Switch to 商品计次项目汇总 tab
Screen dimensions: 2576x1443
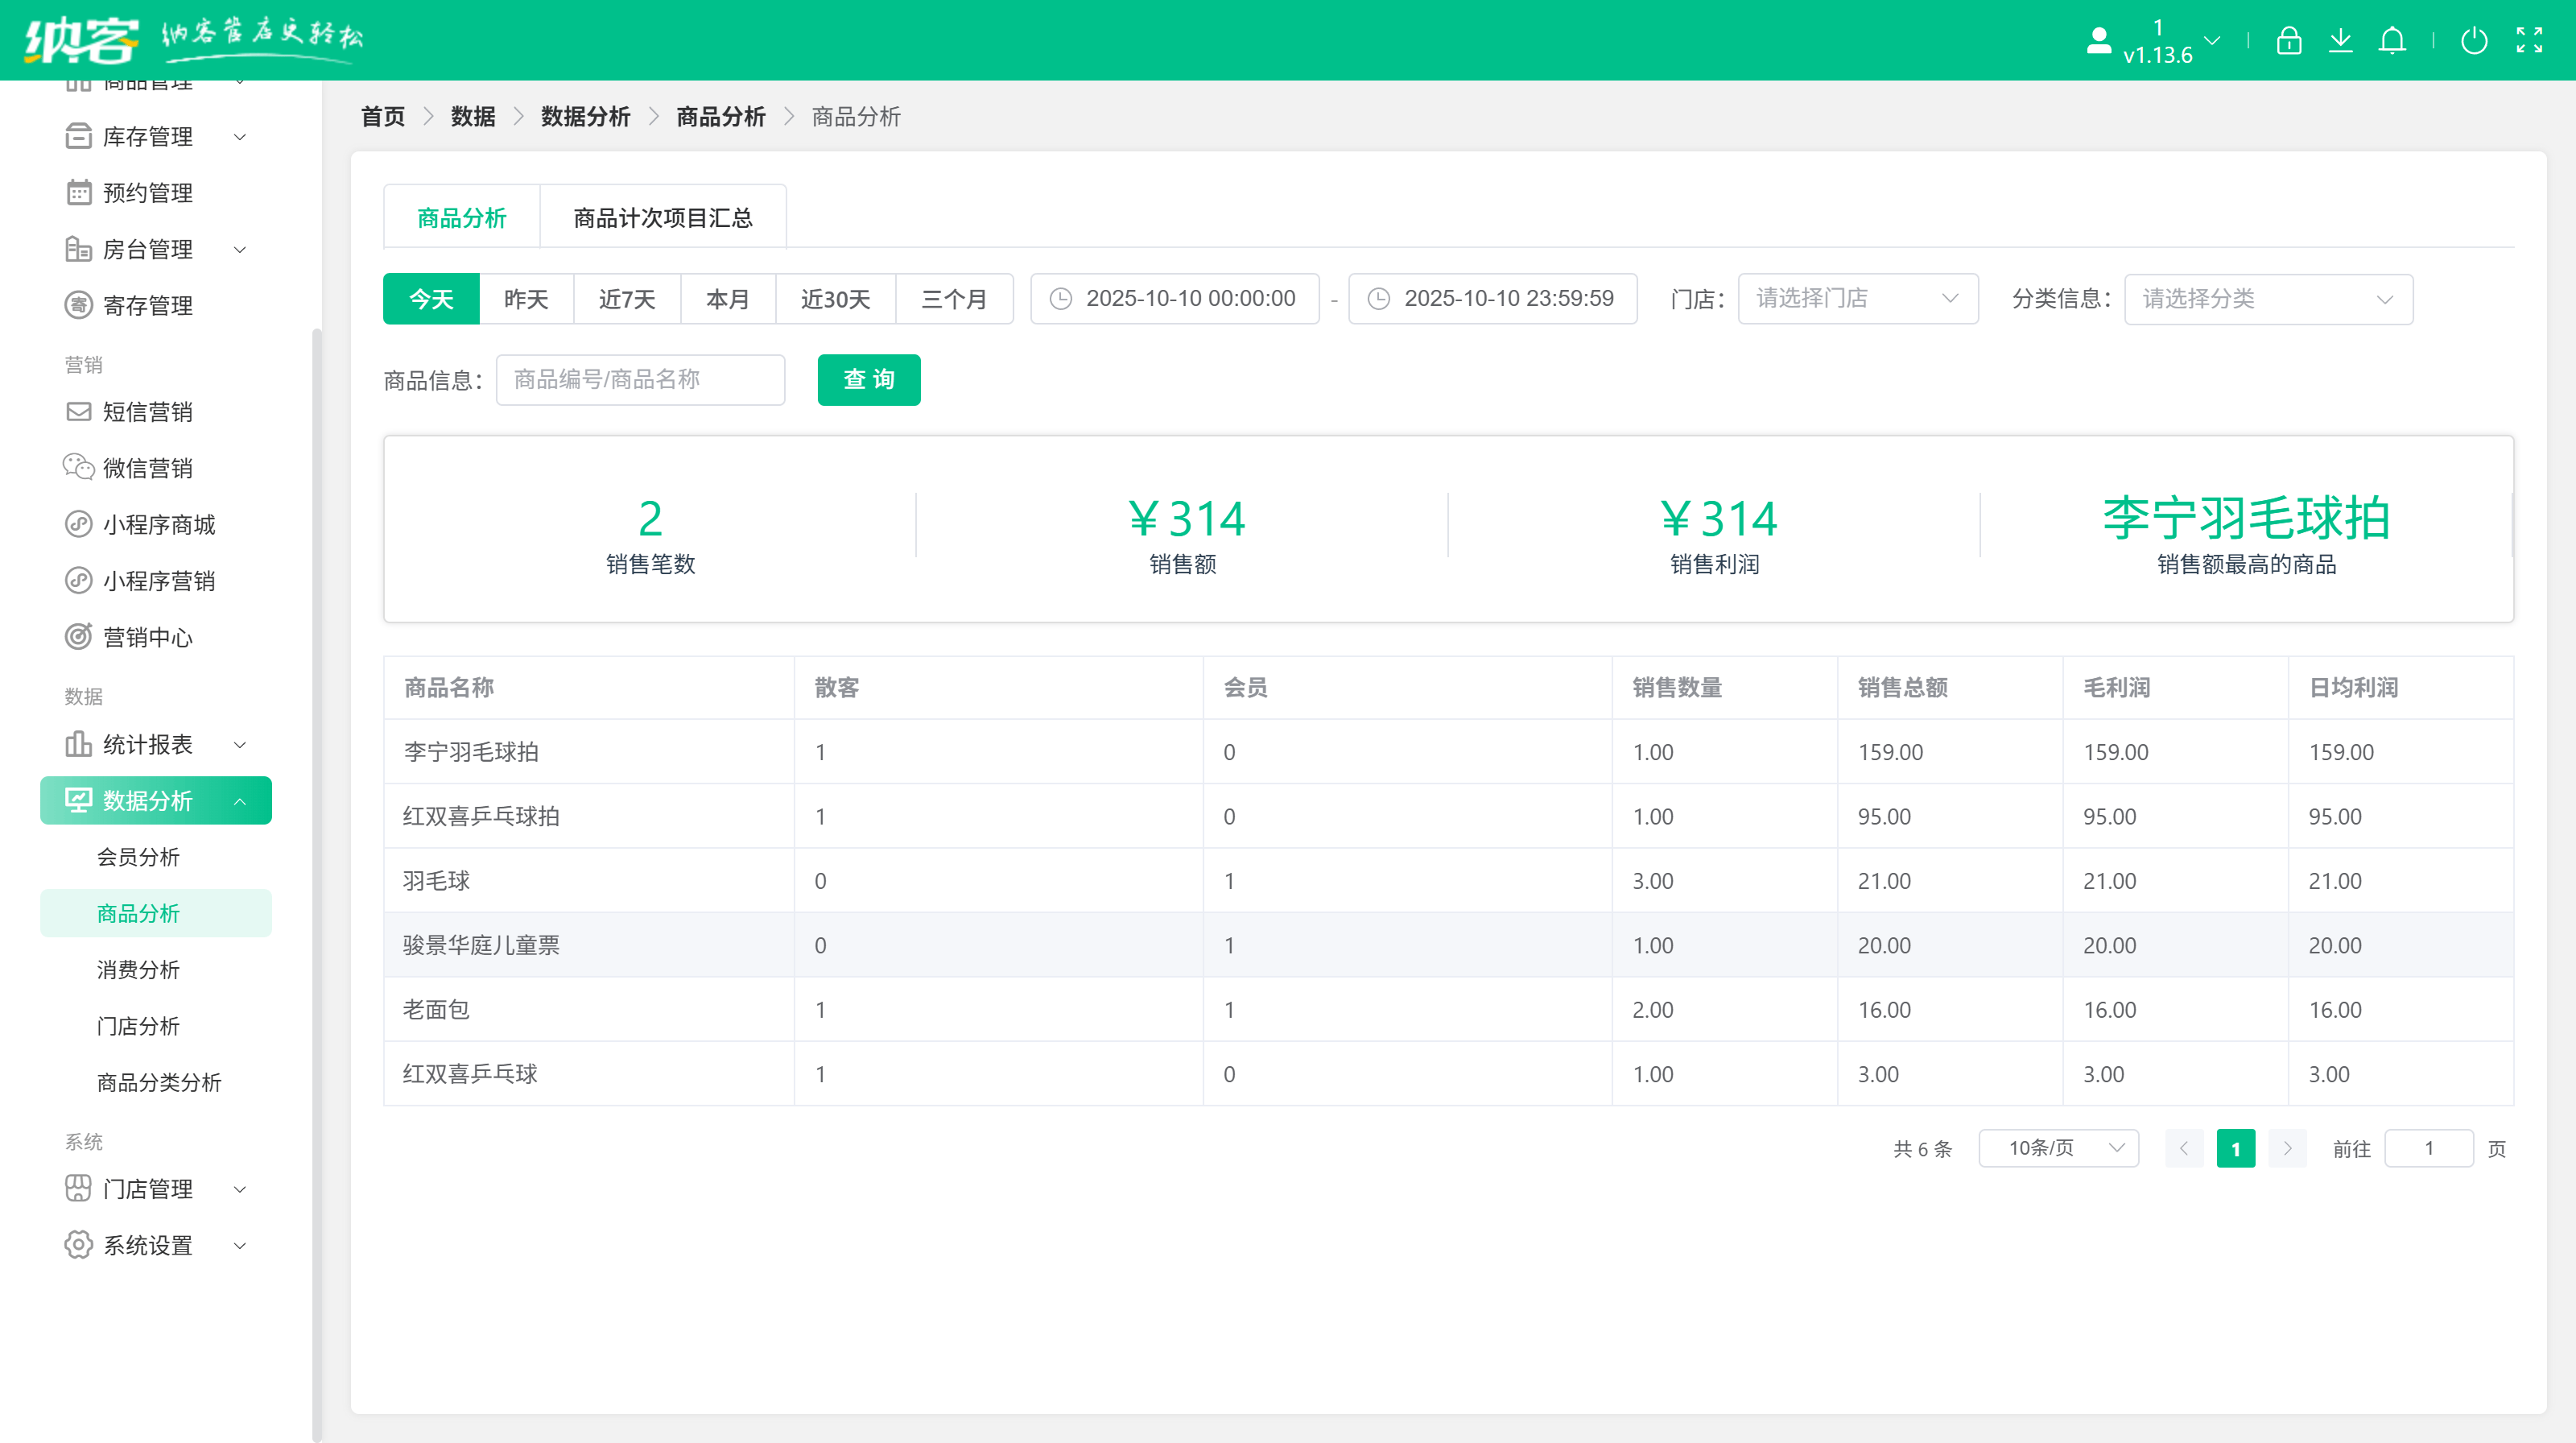662,218
